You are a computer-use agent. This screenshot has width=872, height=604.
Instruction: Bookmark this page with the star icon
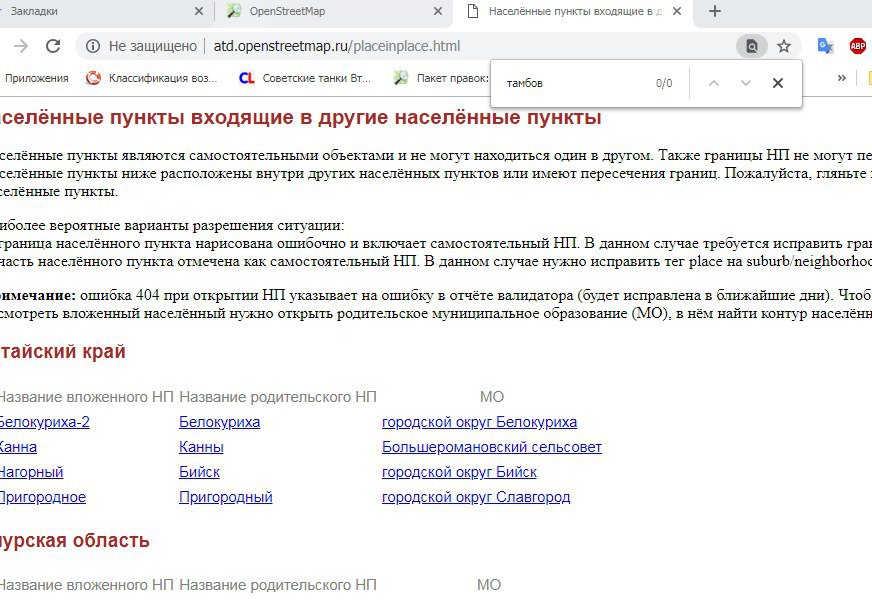[x=784, y=46]
